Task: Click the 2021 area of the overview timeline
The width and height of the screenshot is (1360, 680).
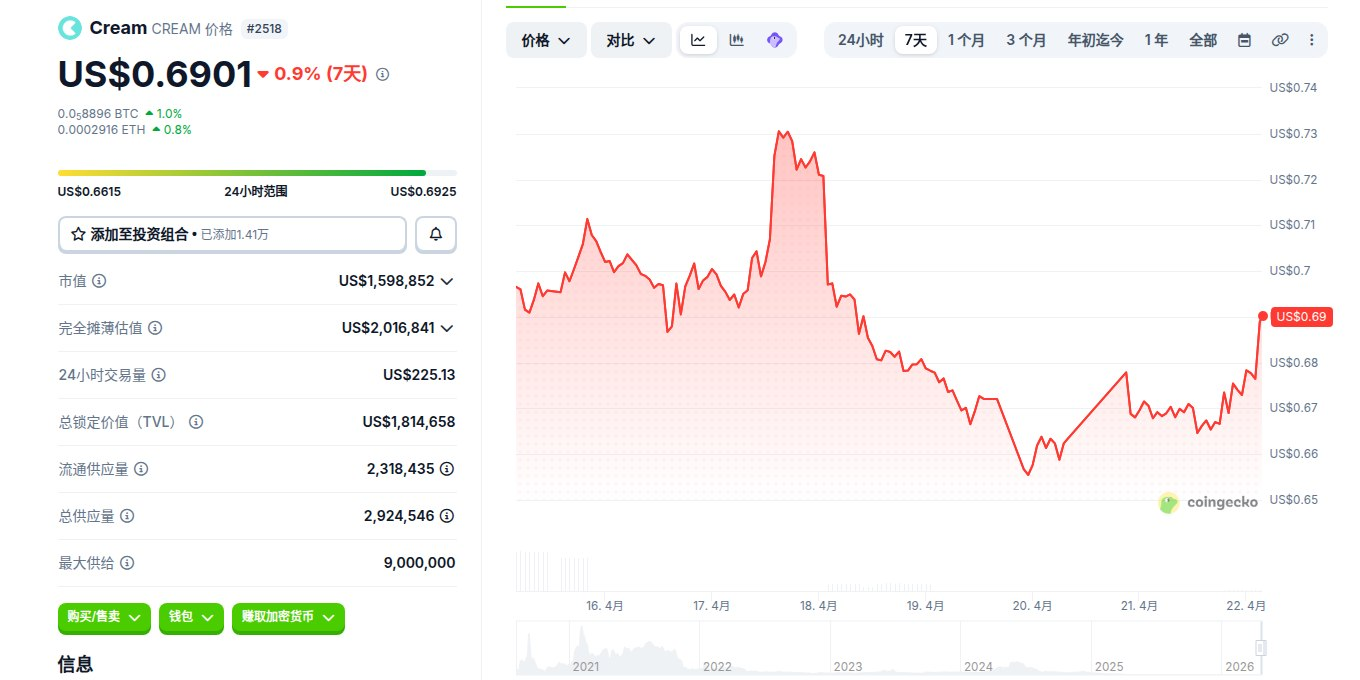Action: tap(586, 666)
